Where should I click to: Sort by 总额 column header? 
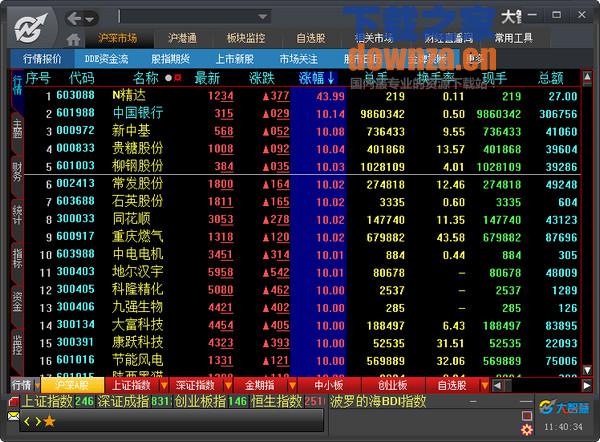coord(551,78)
